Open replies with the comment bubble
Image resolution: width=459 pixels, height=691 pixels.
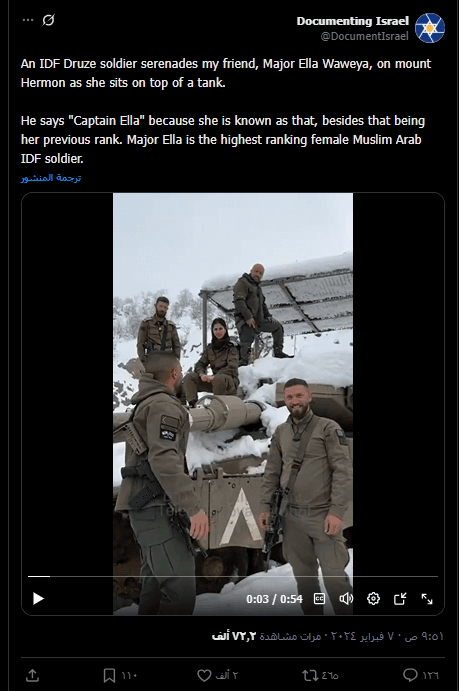[410, 675]
